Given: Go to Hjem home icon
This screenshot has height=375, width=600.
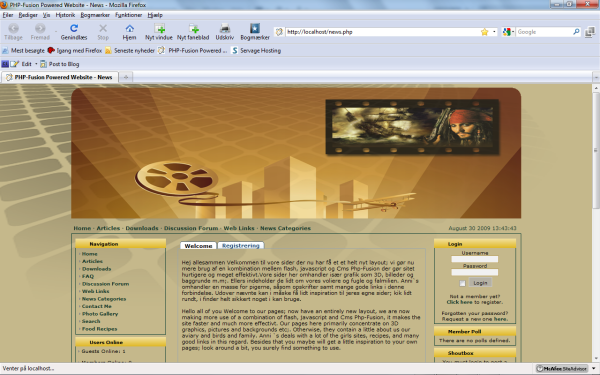Looking at the screenshot, I should click(129, 28).
